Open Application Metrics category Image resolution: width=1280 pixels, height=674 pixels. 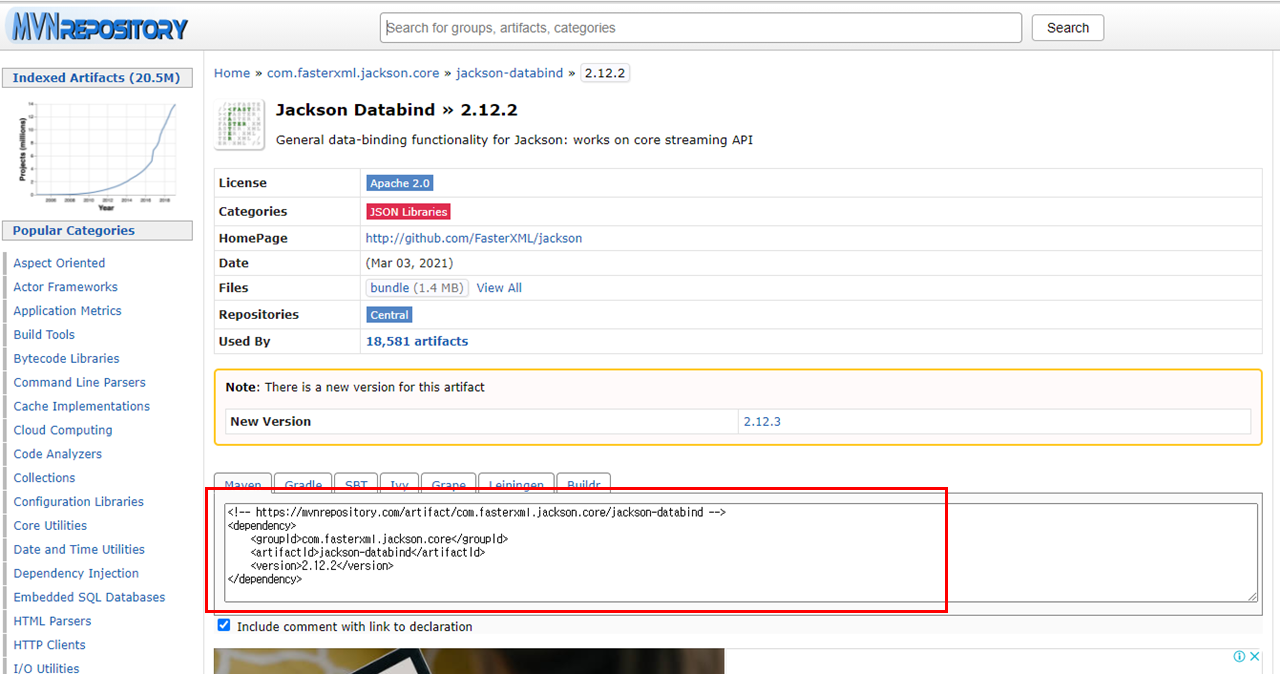coord(67,311)
